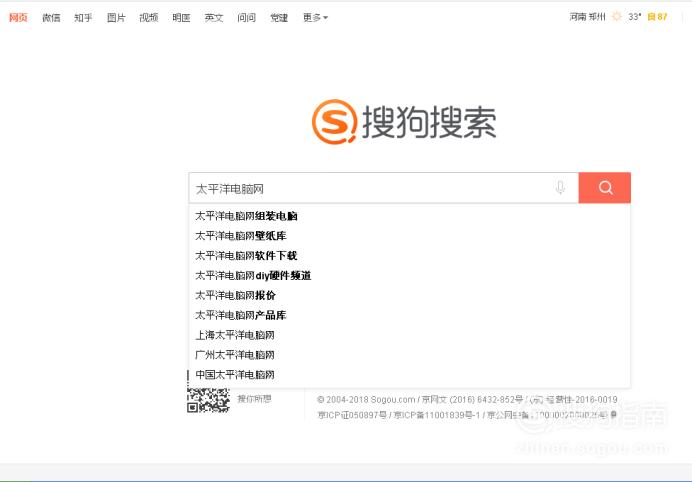692x482 pixels.
Task: Choose suggestion 广州太平洋电脑网
Action: (x=410, y=355)
